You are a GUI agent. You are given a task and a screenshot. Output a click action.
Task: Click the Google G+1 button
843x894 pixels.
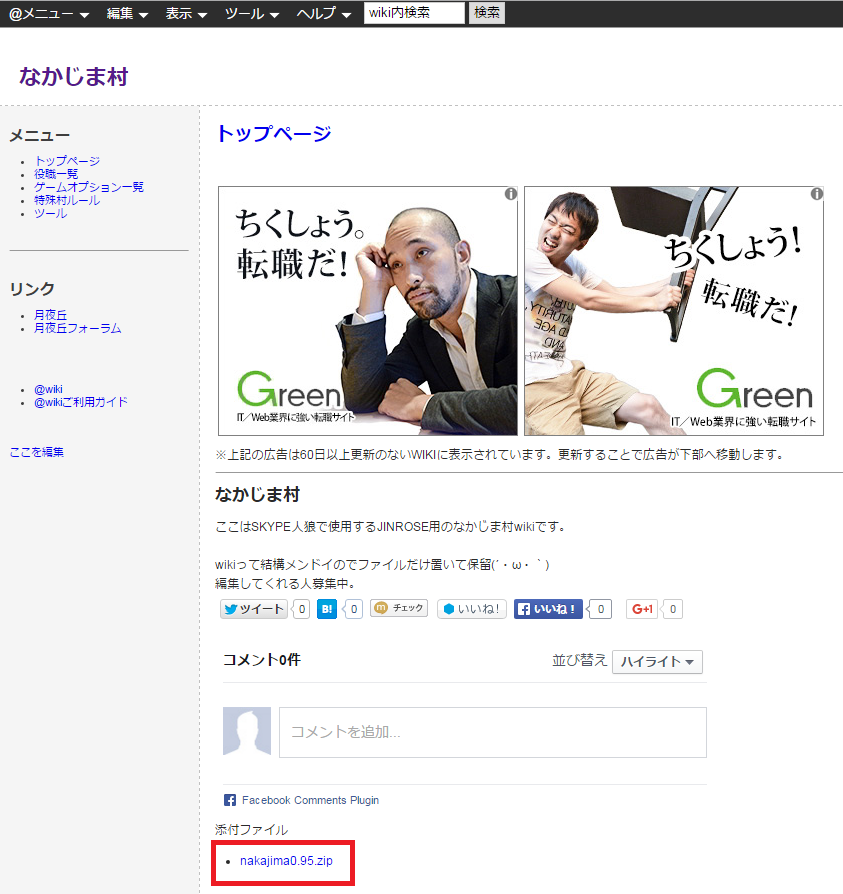pyautogui.click(x=642, y=609)
